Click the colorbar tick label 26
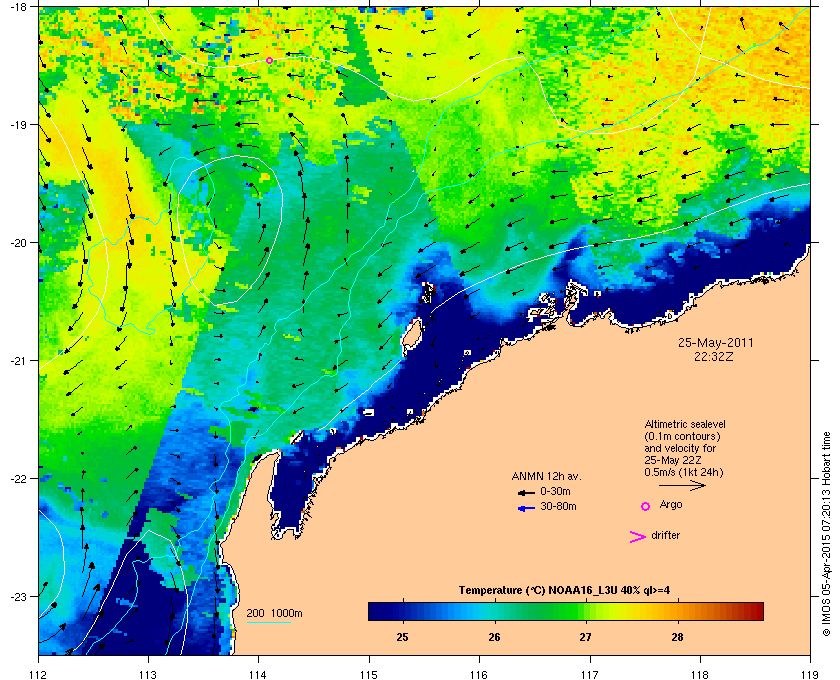 click(494, 637)
